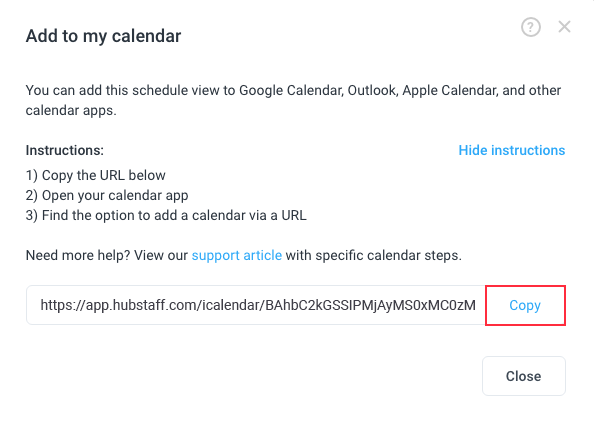Image resolution: width=594 pixels, height=423 pixels.
Task: Open the help question mark icon
Action: (x=531, y=27)
